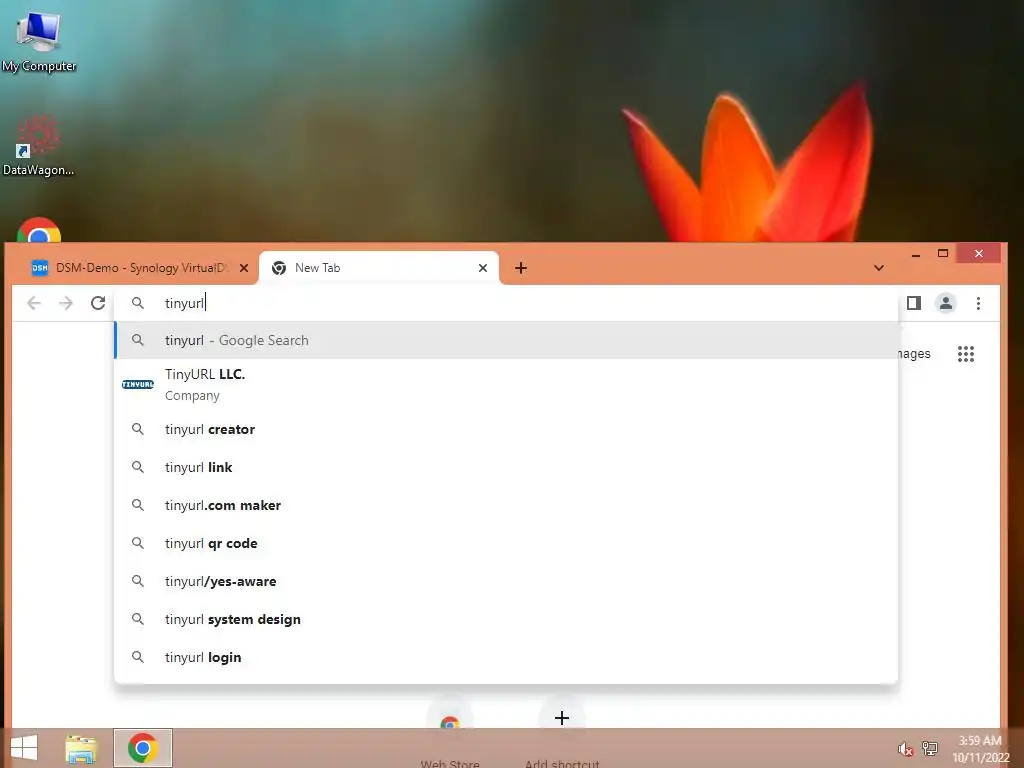The image size is (1024, 768).
Task: Select 'tinyurl login' suggestion
Action: pos(506,656)
